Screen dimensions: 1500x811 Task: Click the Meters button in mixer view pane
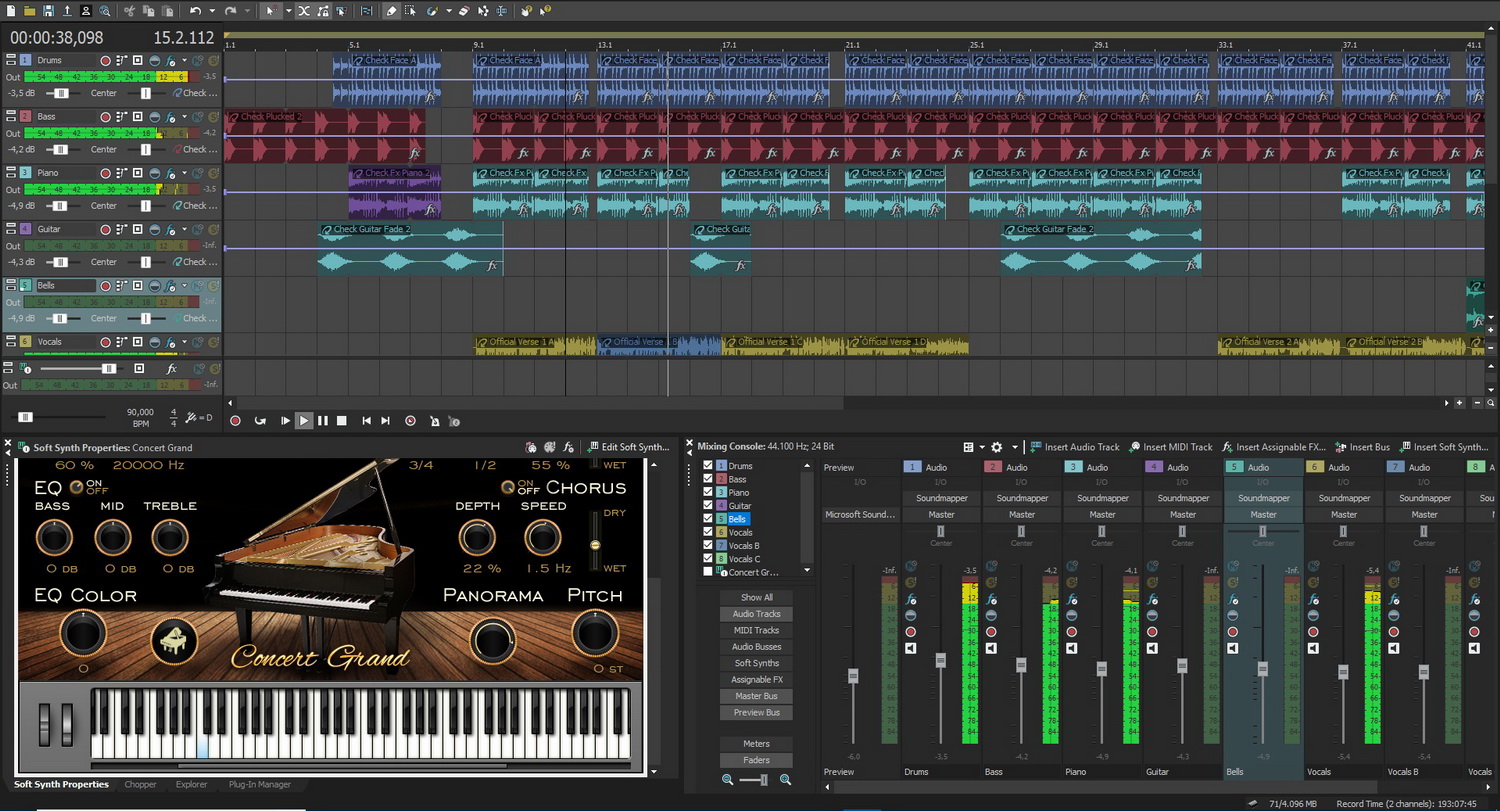(757, 743)
